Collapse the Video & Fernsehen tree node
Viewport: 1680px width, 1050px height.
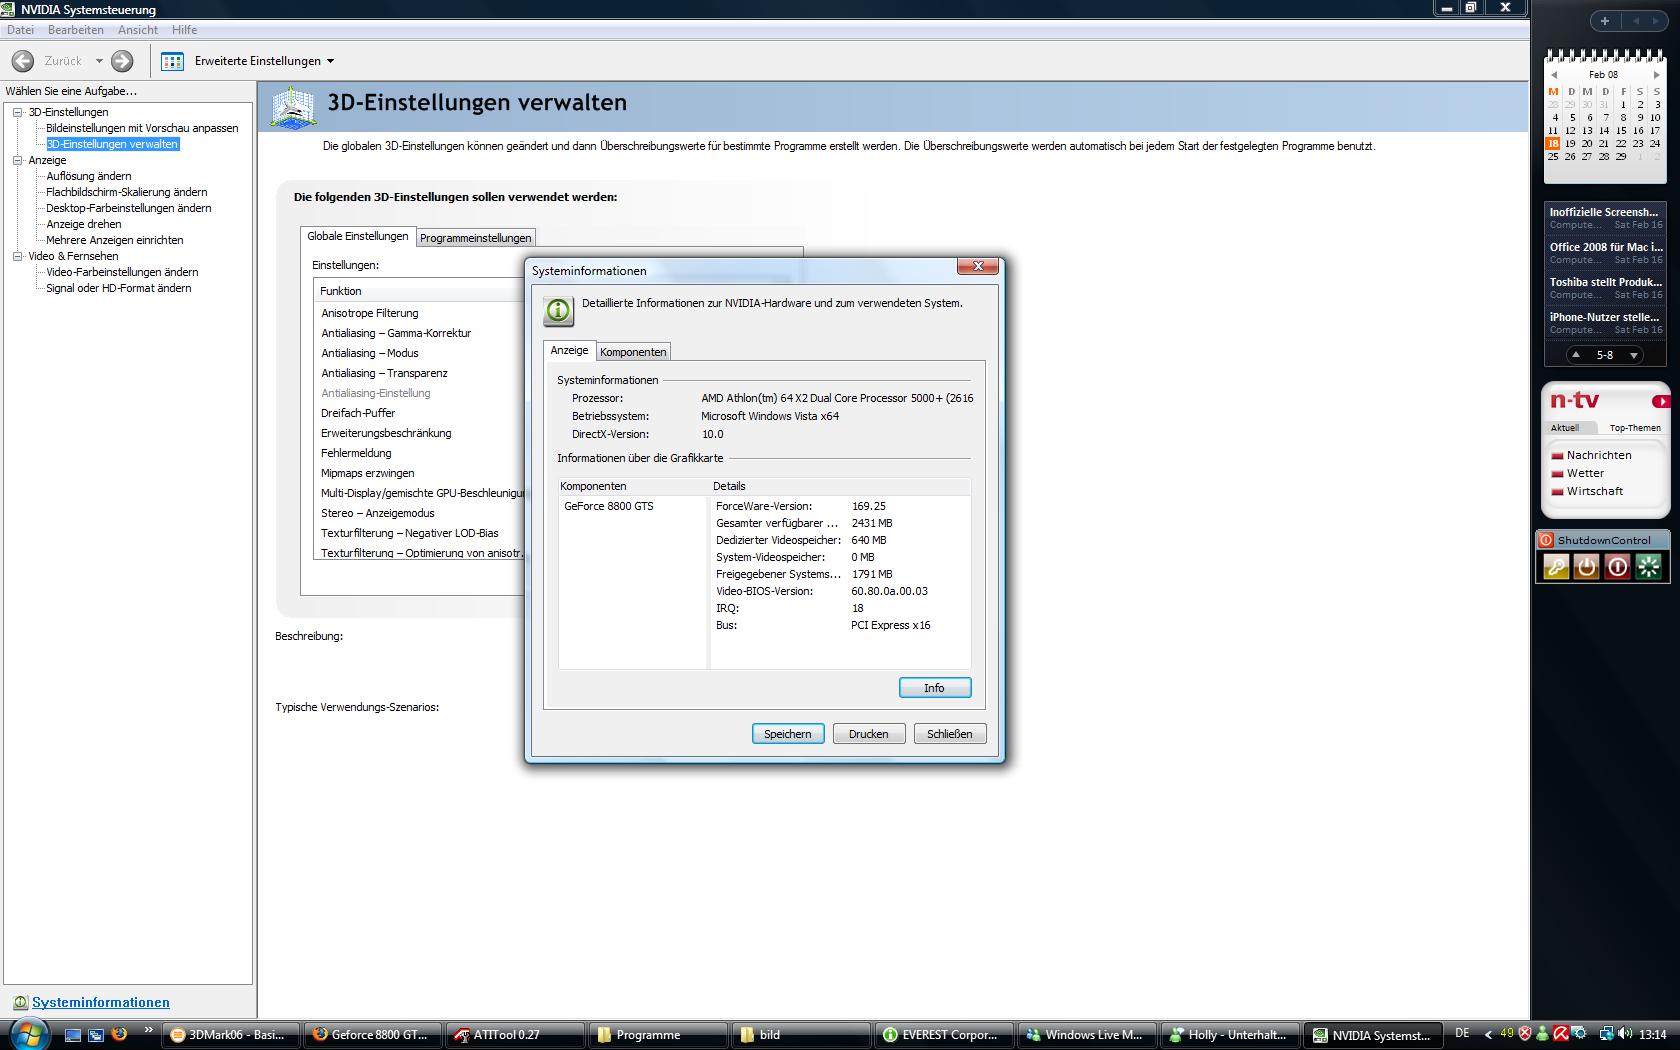17,256
